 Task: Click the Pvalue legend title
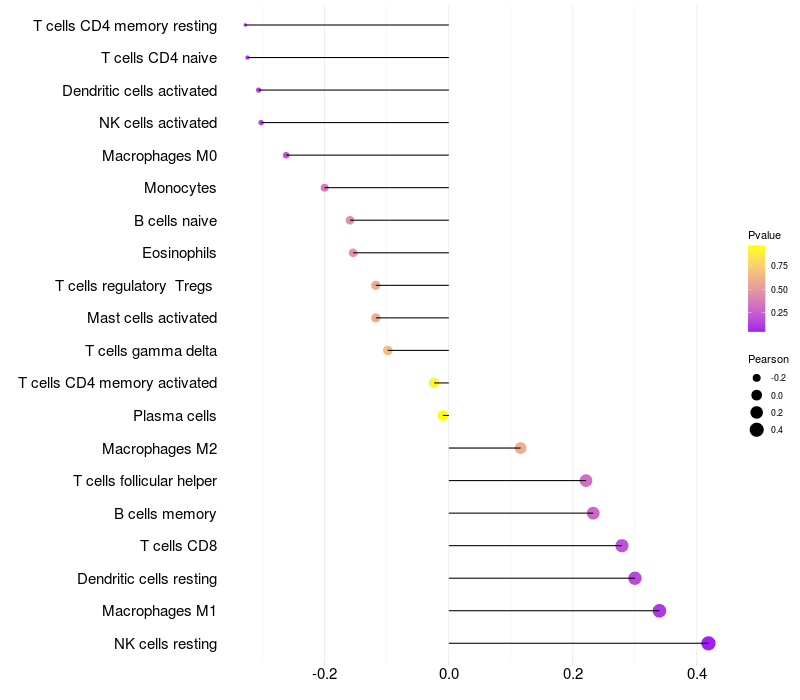click(764, 235)
